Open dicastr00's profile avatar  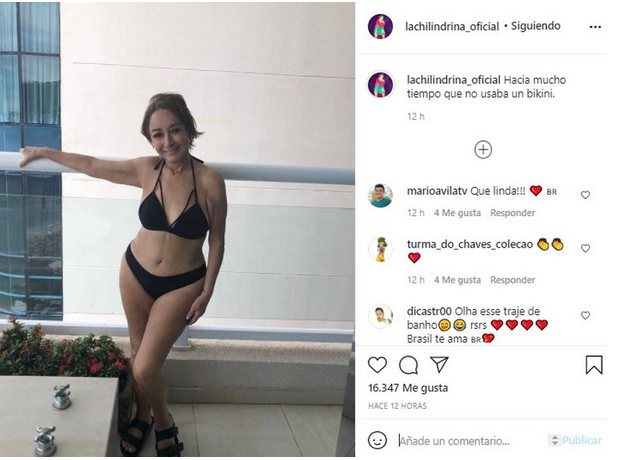click(380, 316)
